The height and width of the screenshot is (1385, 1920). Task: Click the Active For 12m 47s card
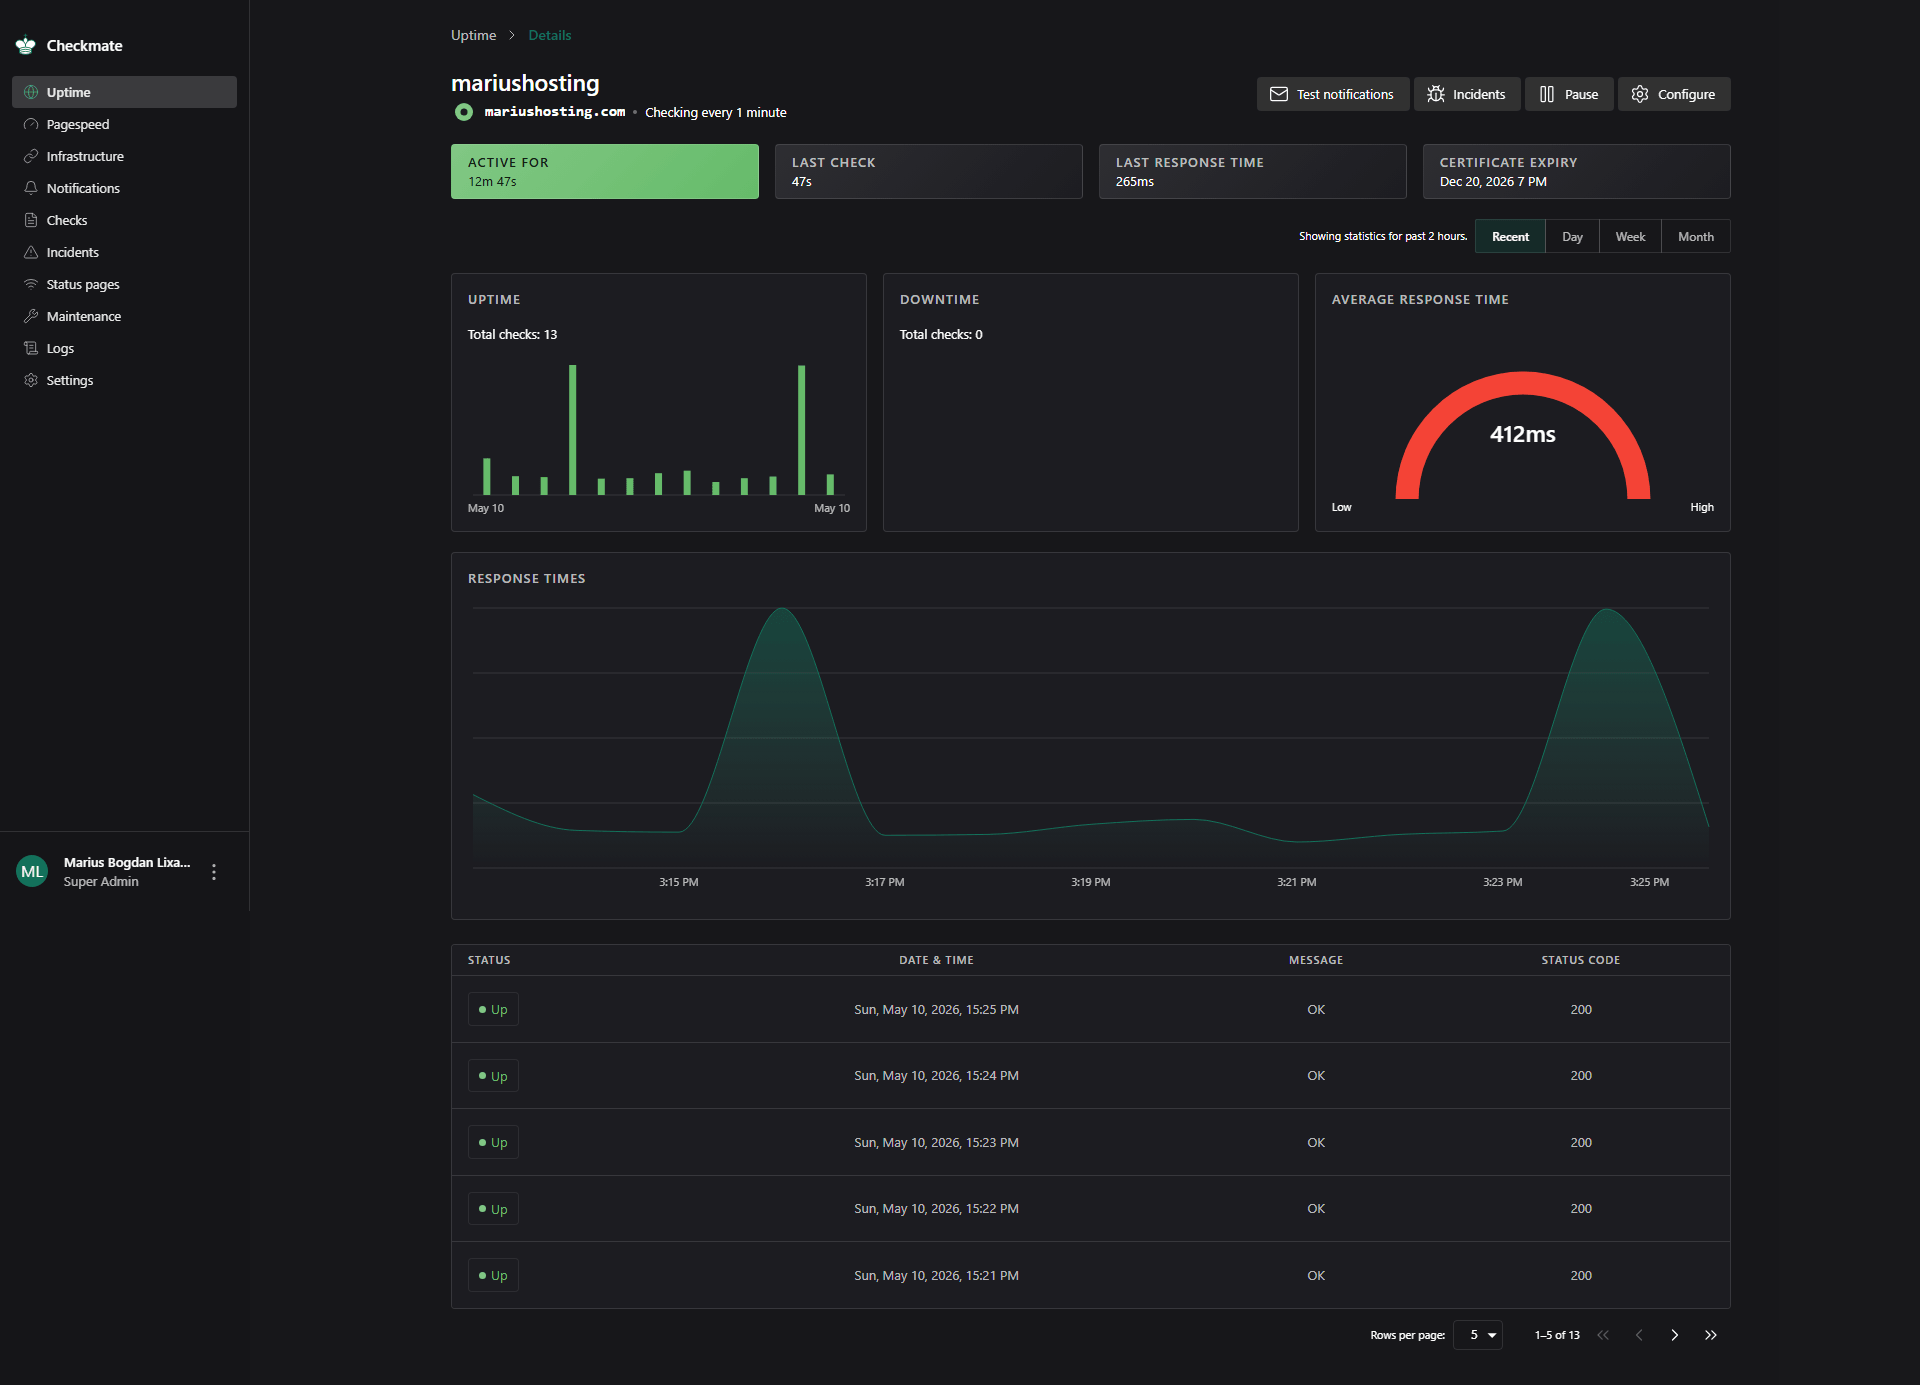(x=605, y=171)
